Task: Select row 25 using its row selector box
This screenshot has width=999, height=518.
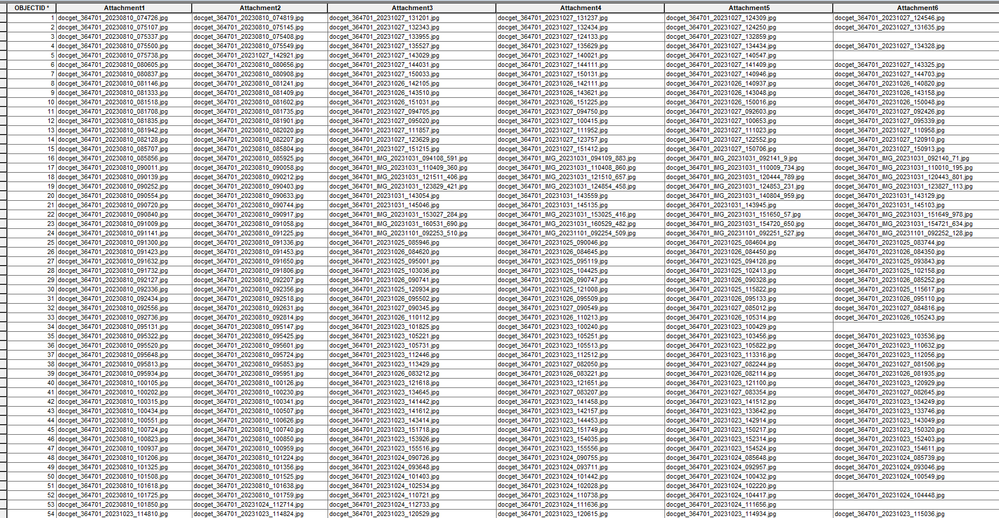Action: [x=3, y=243]
